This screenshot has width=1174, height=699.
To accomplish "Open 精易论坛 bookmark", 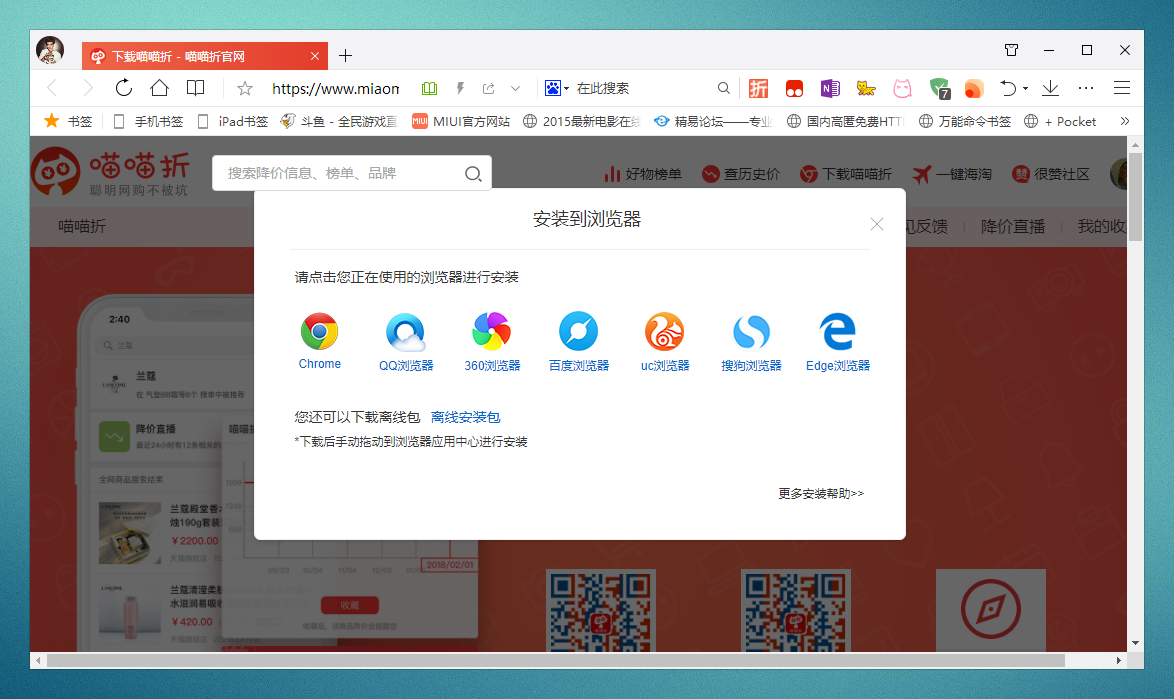I will click(x=712, y=121).
